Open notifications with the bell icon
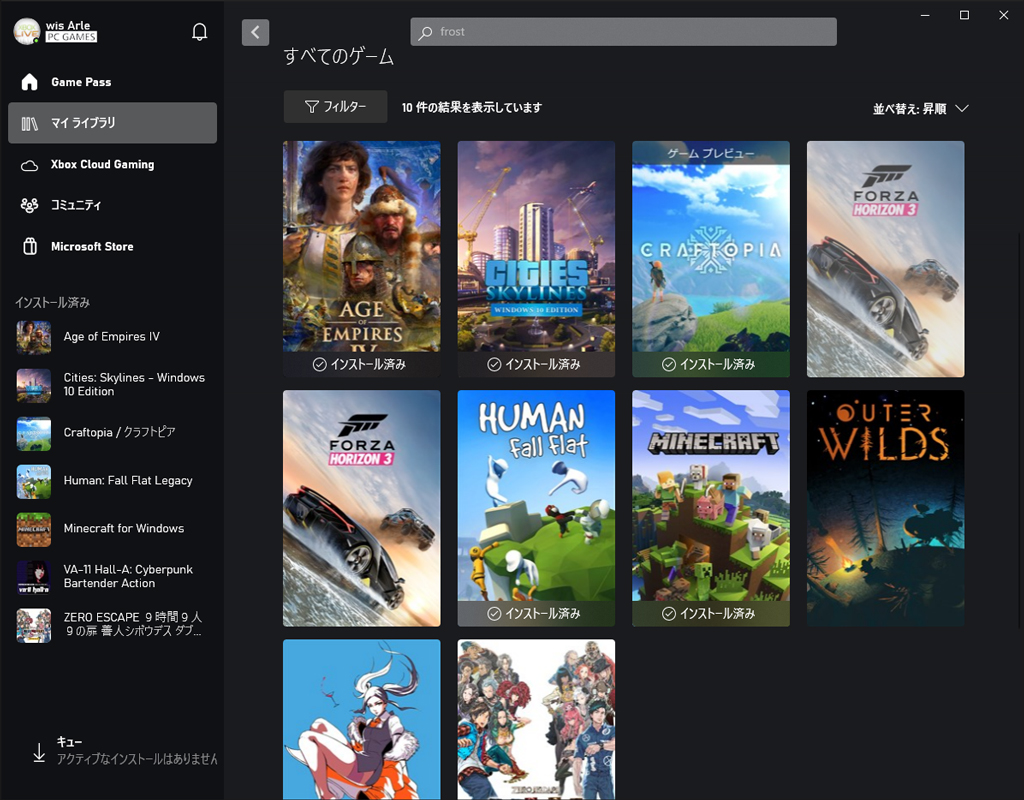The width and height of the screenshot is (1024, 800). (x=199, y=31)
